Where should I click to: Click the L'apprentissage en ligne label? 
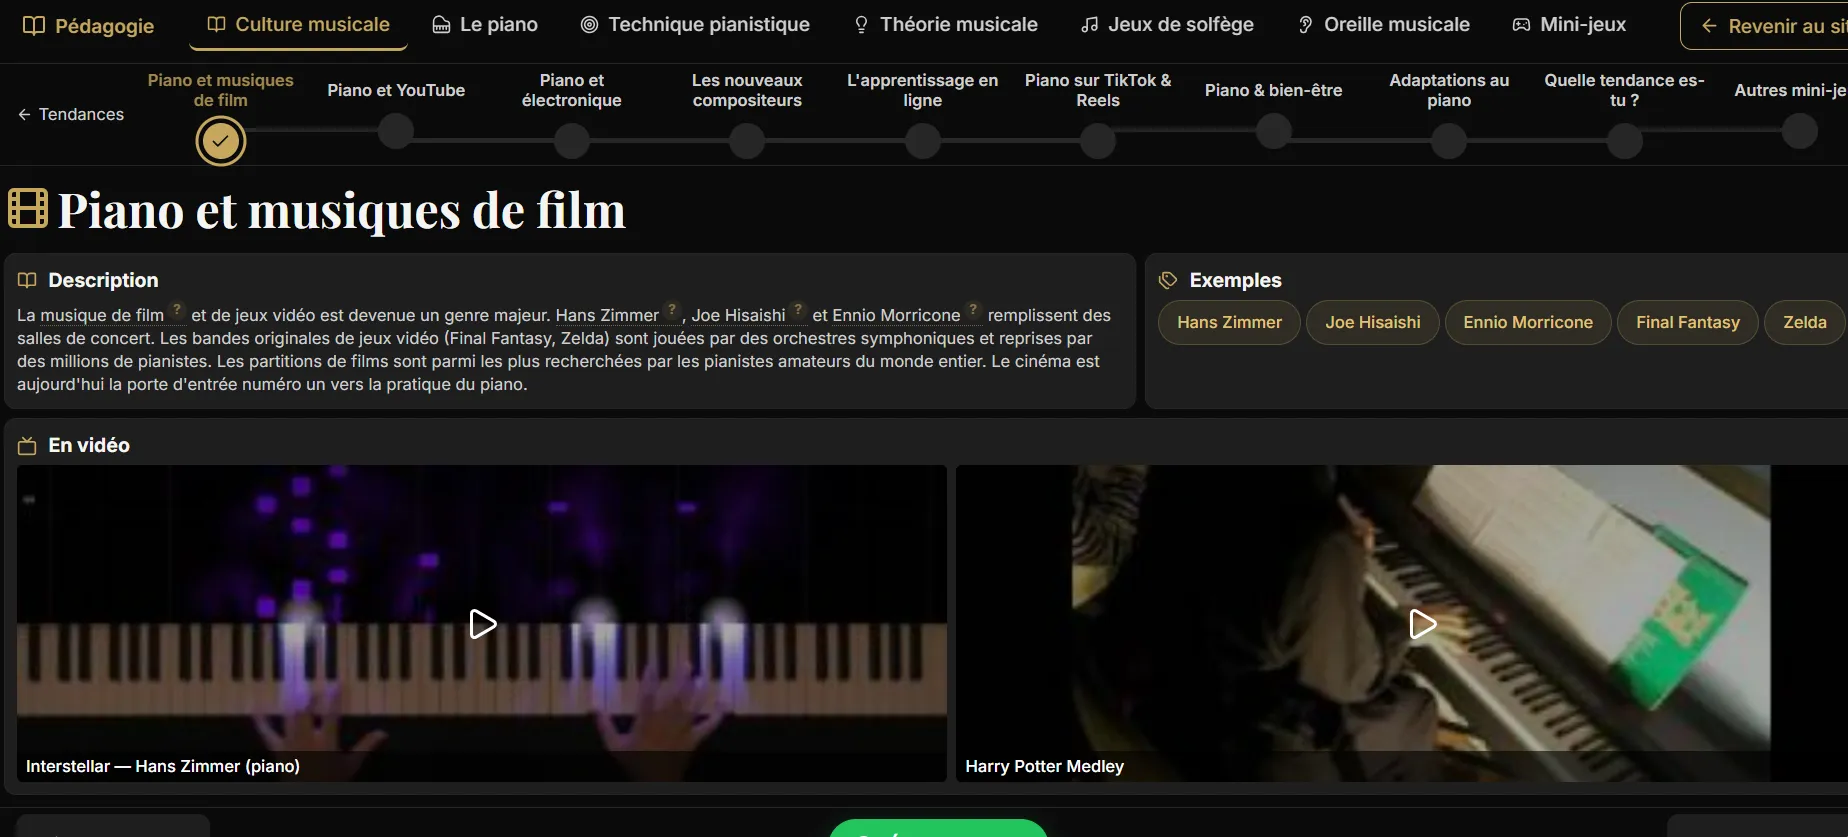click(923, 90)
